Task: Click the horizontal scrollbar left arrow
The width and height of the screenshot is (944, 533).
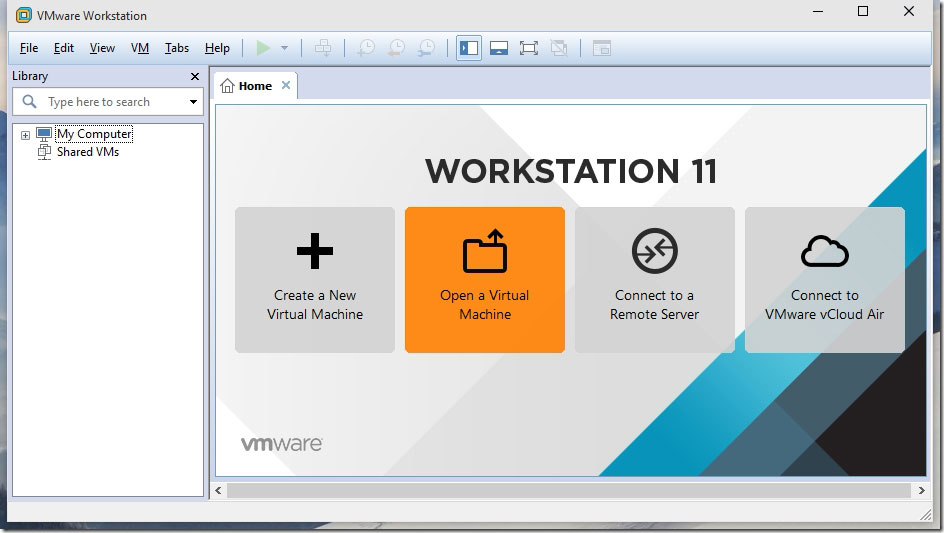Action: click(219, 490)
